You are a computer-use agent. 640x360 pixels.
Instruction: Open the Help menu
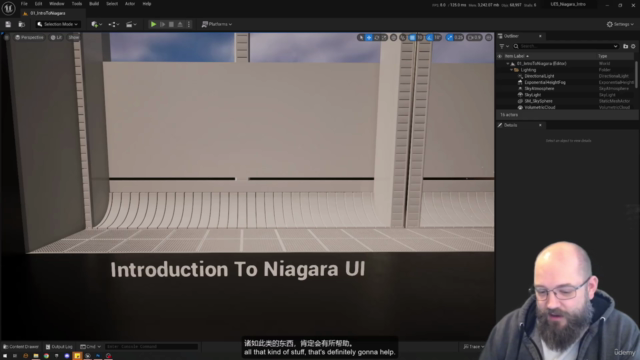coord(147,4)
